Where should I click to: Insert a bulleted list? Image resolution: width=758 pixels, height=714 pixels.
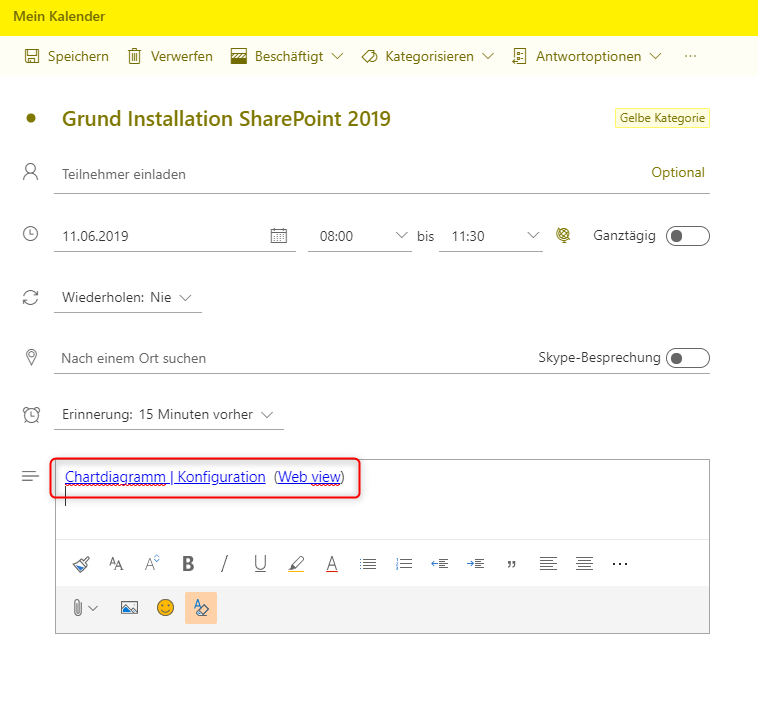point(368,564)
